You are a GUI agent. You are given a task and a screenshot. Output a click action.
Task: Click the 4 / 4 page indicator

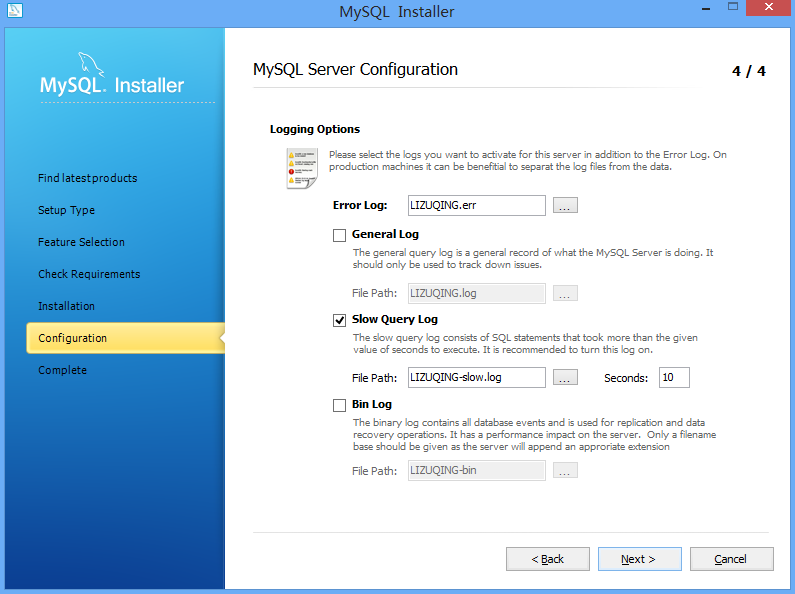click(x=749, y=71)
